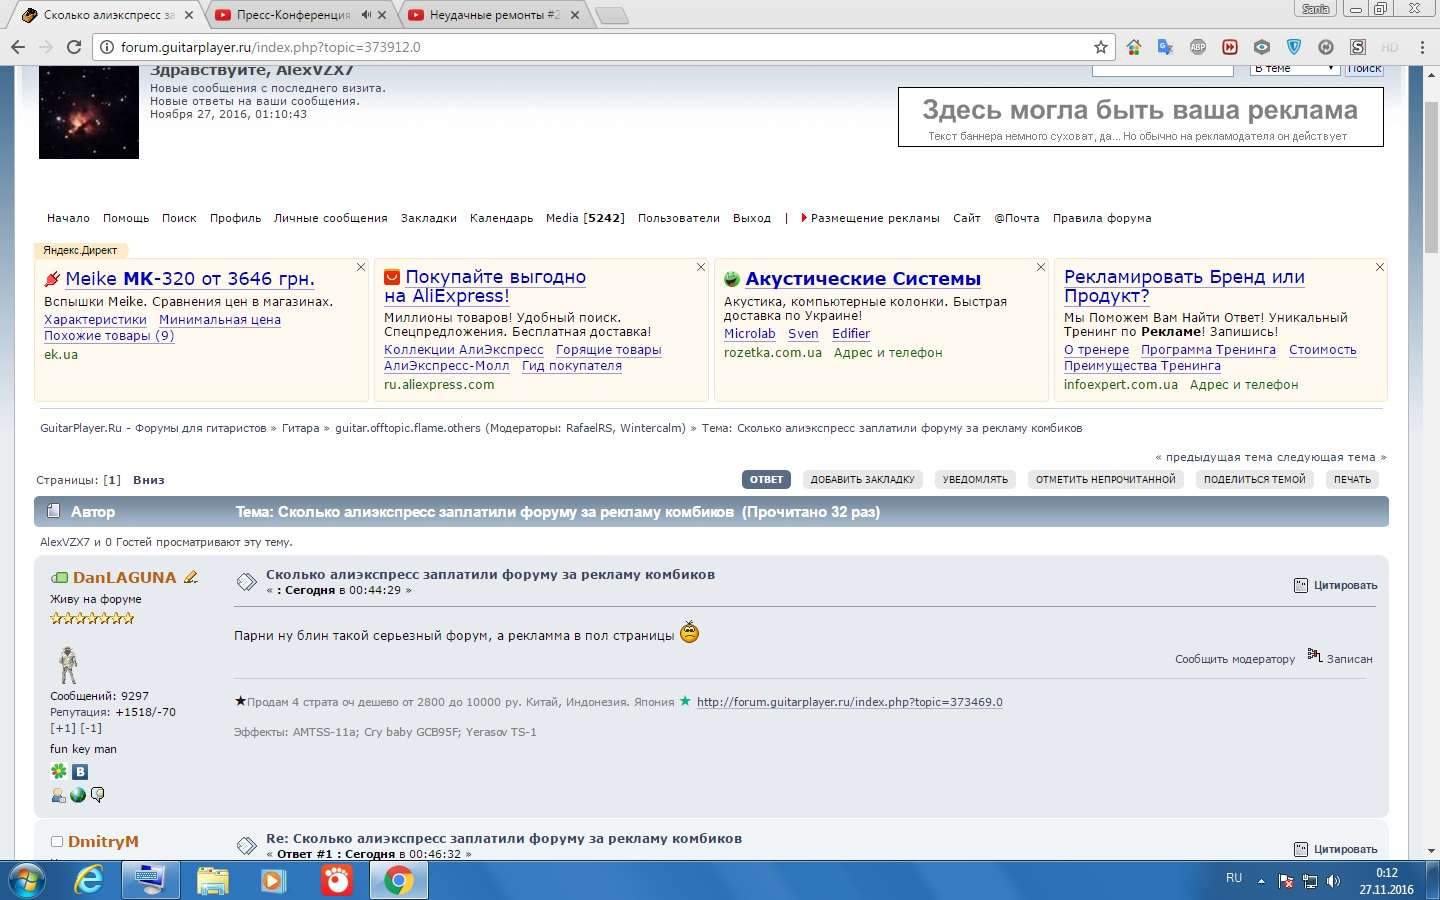Open the forum topic 373469 signature link
Image resolution: width=1440 pixels, height=900 pixels.
tap(850, 702)
